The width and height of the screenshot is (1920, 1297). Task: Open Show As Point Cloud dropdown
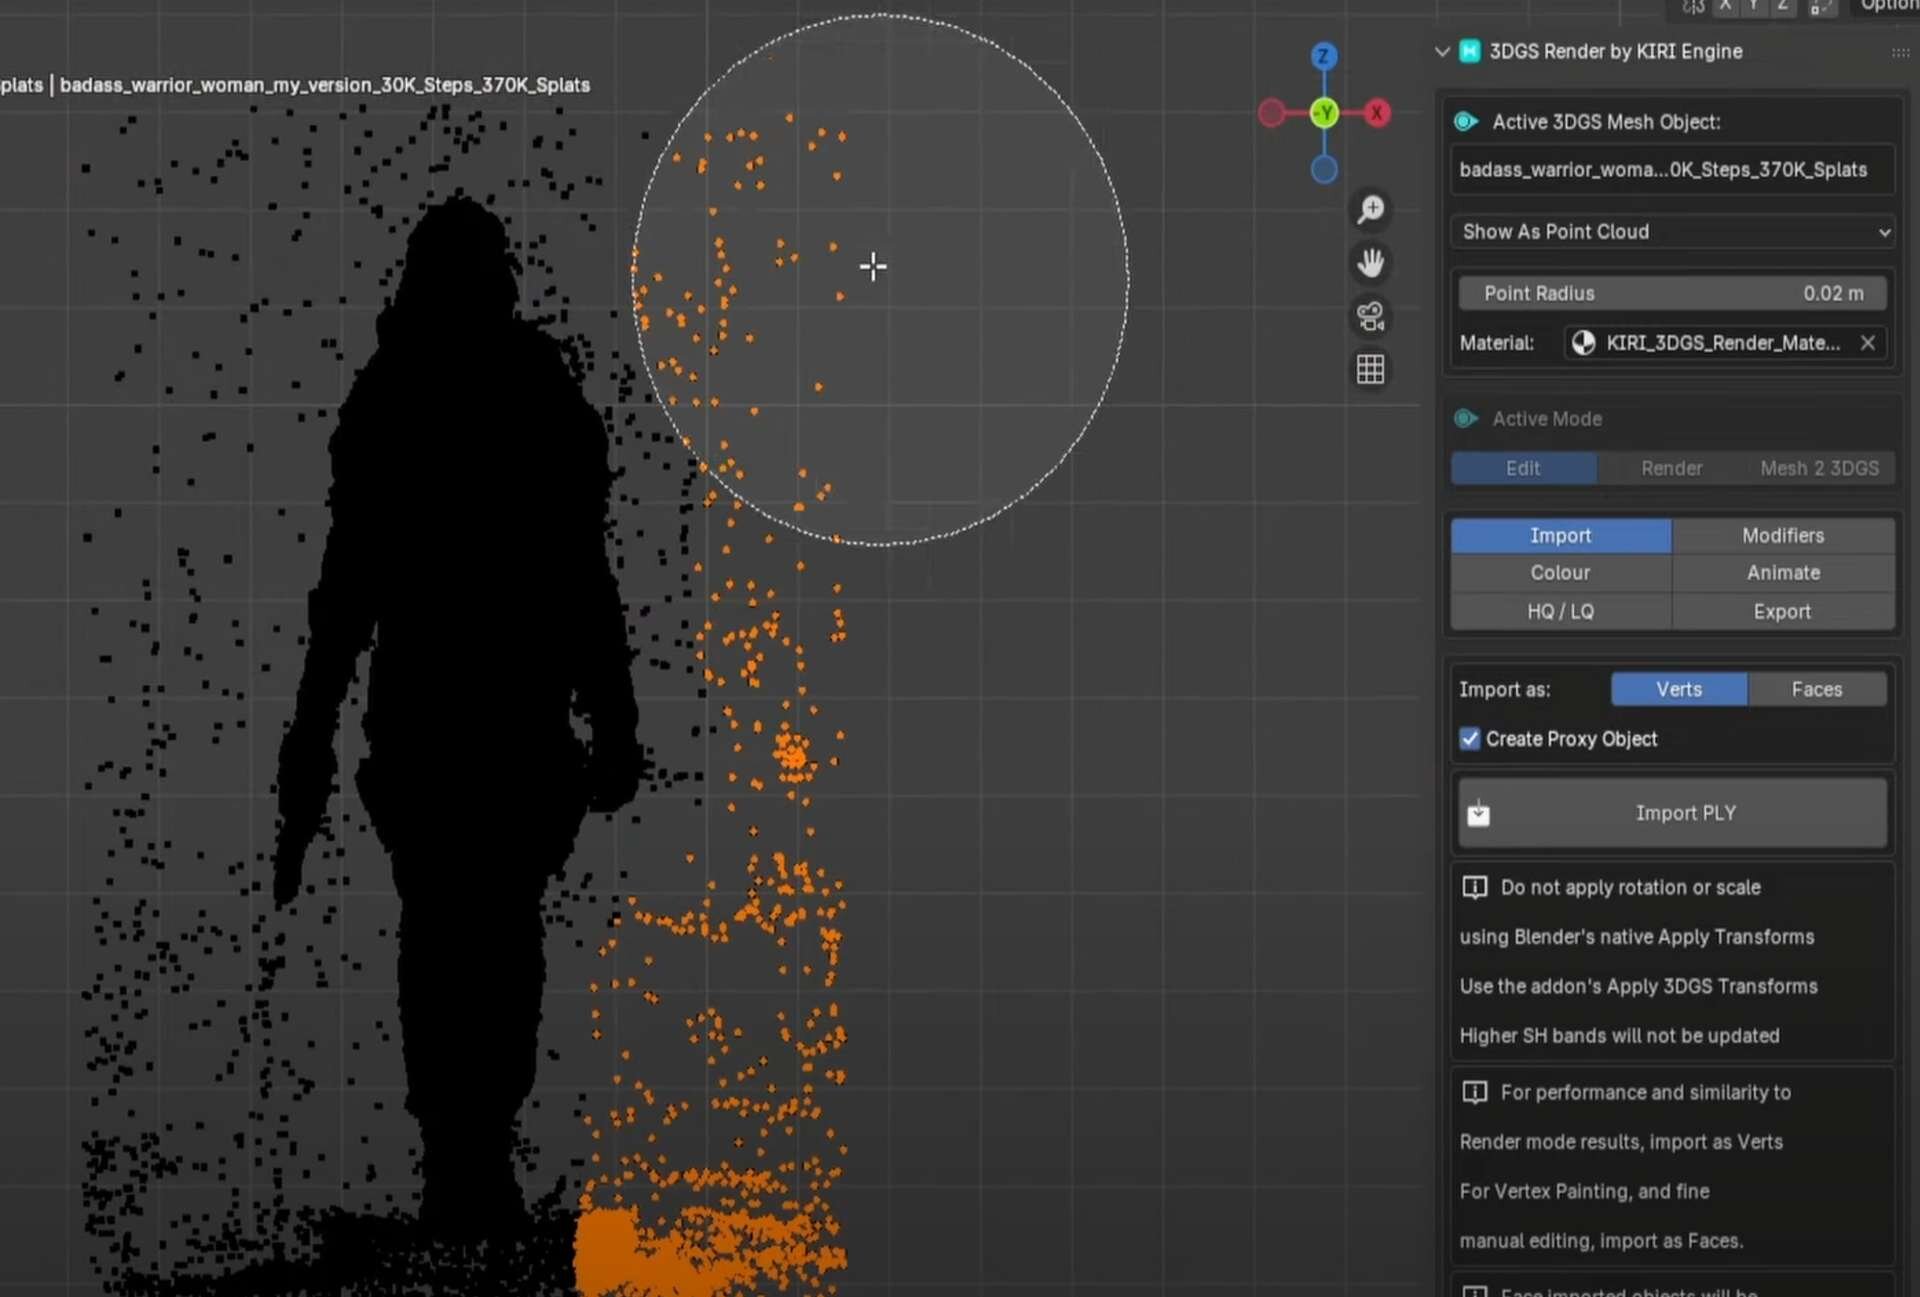[x=1673, y=232]
